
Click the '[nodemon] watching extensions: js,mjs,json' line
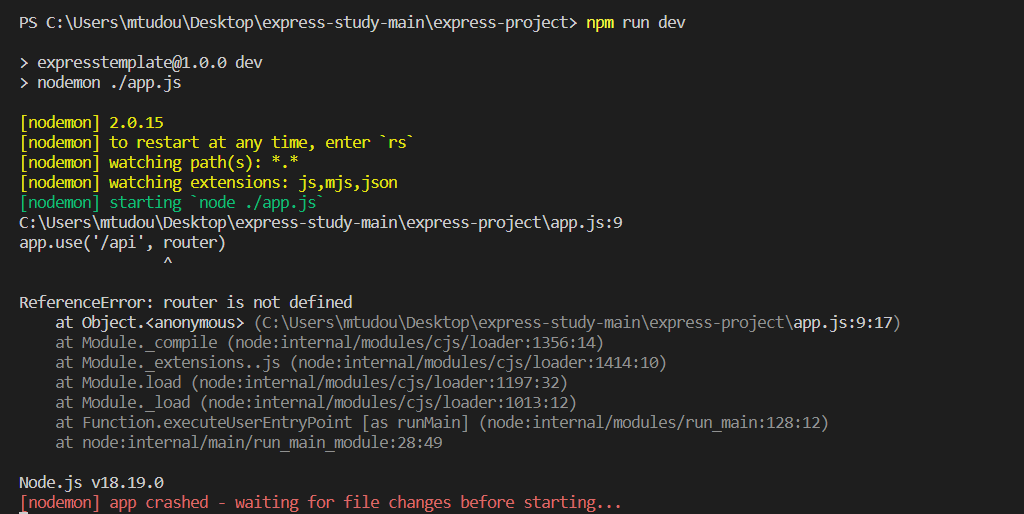[208, 182]
